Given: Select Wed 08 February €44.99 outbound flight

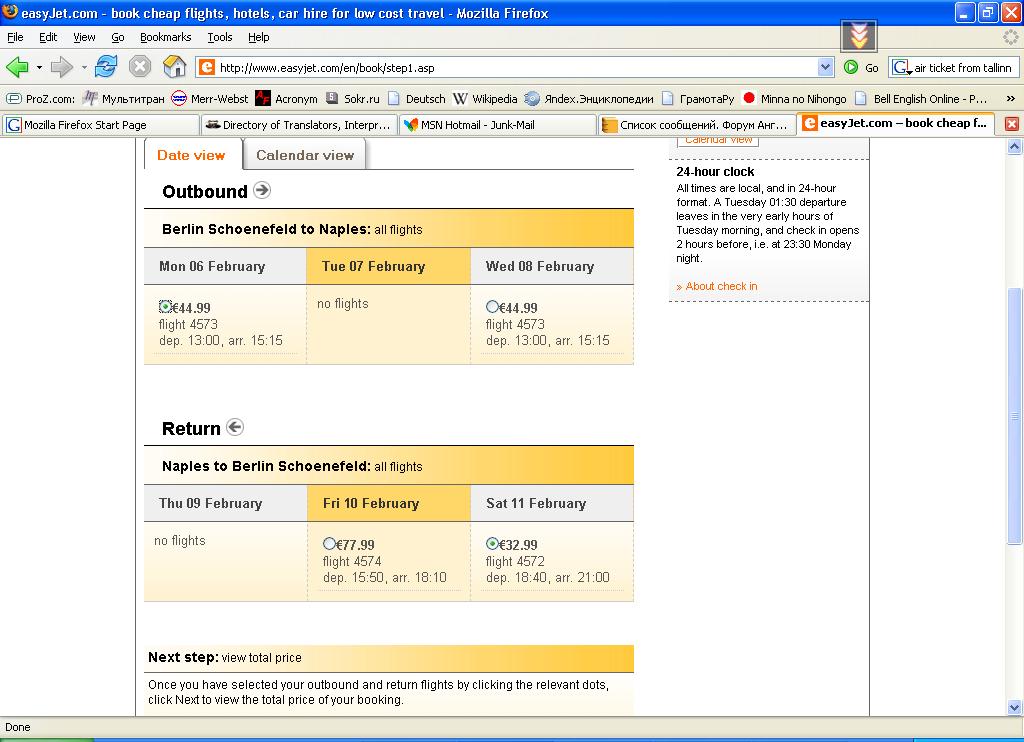Looking at the screenshot, I should point(492,306).
